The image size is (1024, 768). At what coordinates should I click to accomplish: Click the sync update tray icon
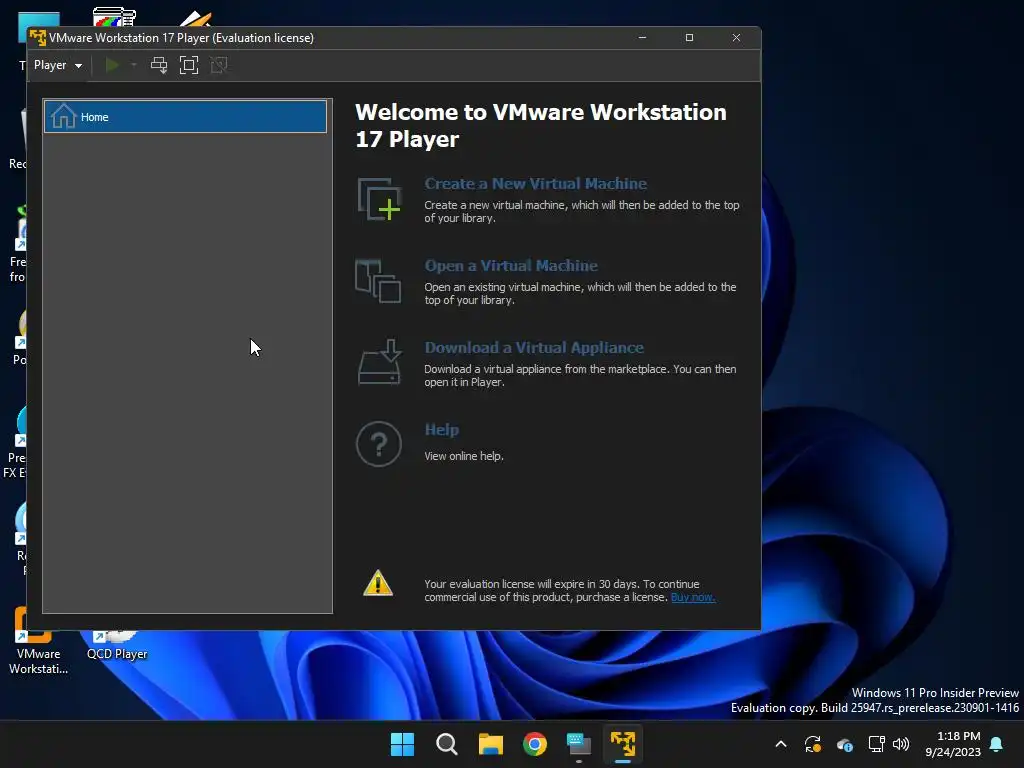(812, 744)
